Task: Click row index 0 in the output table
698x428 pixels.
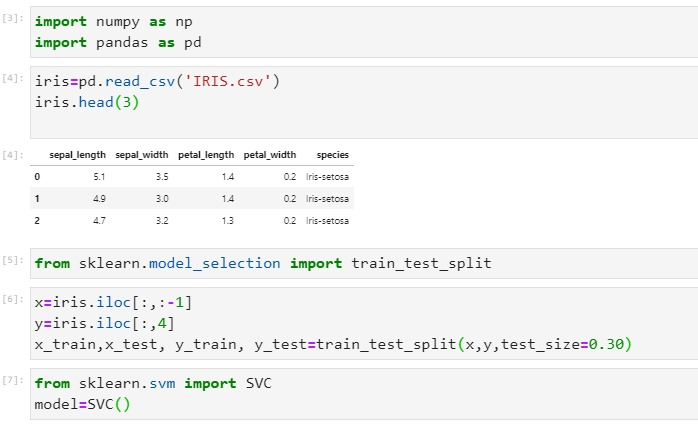Action: (x=37, y=177)
